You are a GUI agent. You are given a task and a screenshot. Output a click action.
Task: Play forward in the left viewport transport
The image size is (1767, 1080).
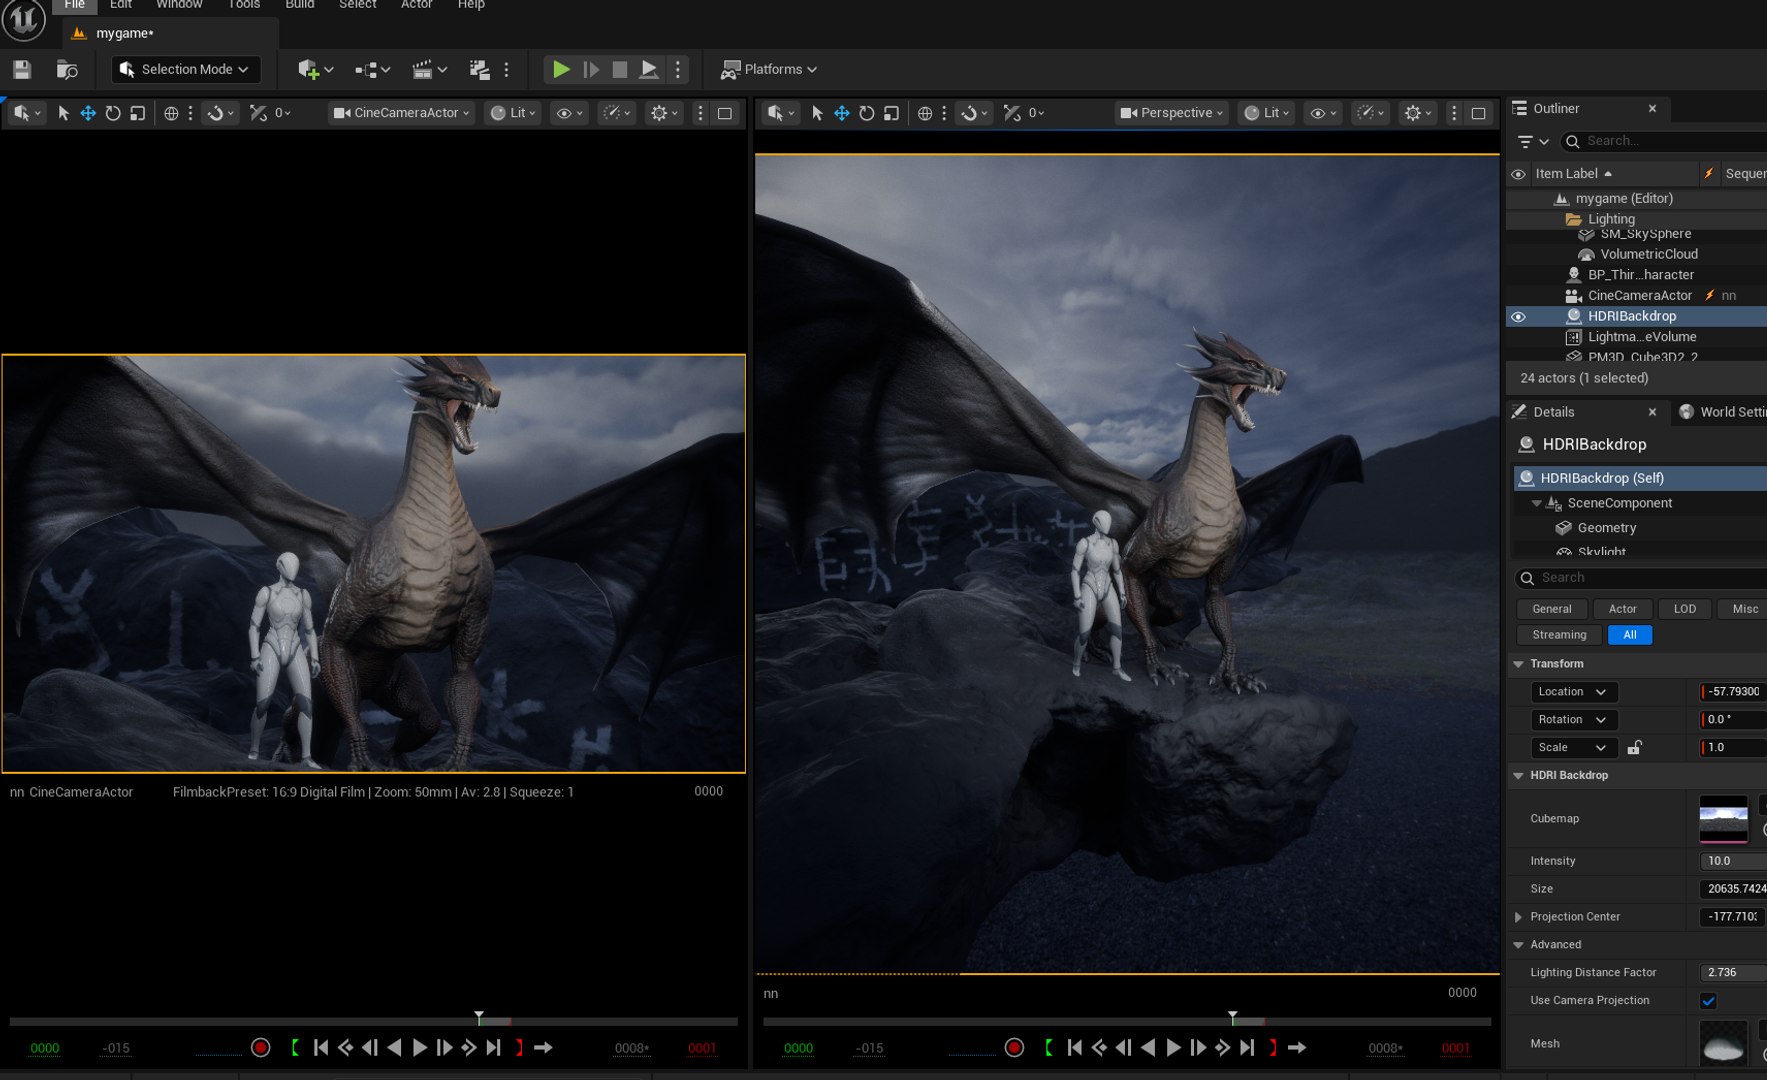[420, 1047]
